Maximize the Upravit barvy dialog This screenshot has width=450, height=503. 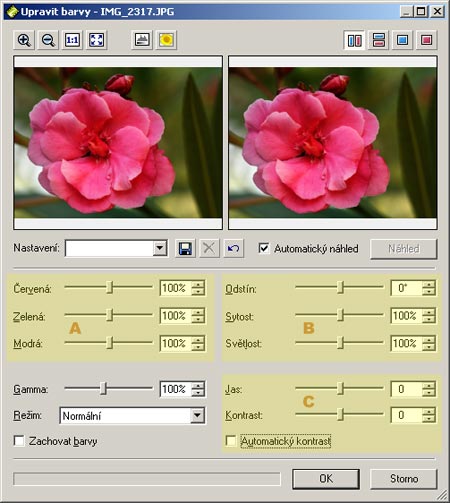click(421, 12)
